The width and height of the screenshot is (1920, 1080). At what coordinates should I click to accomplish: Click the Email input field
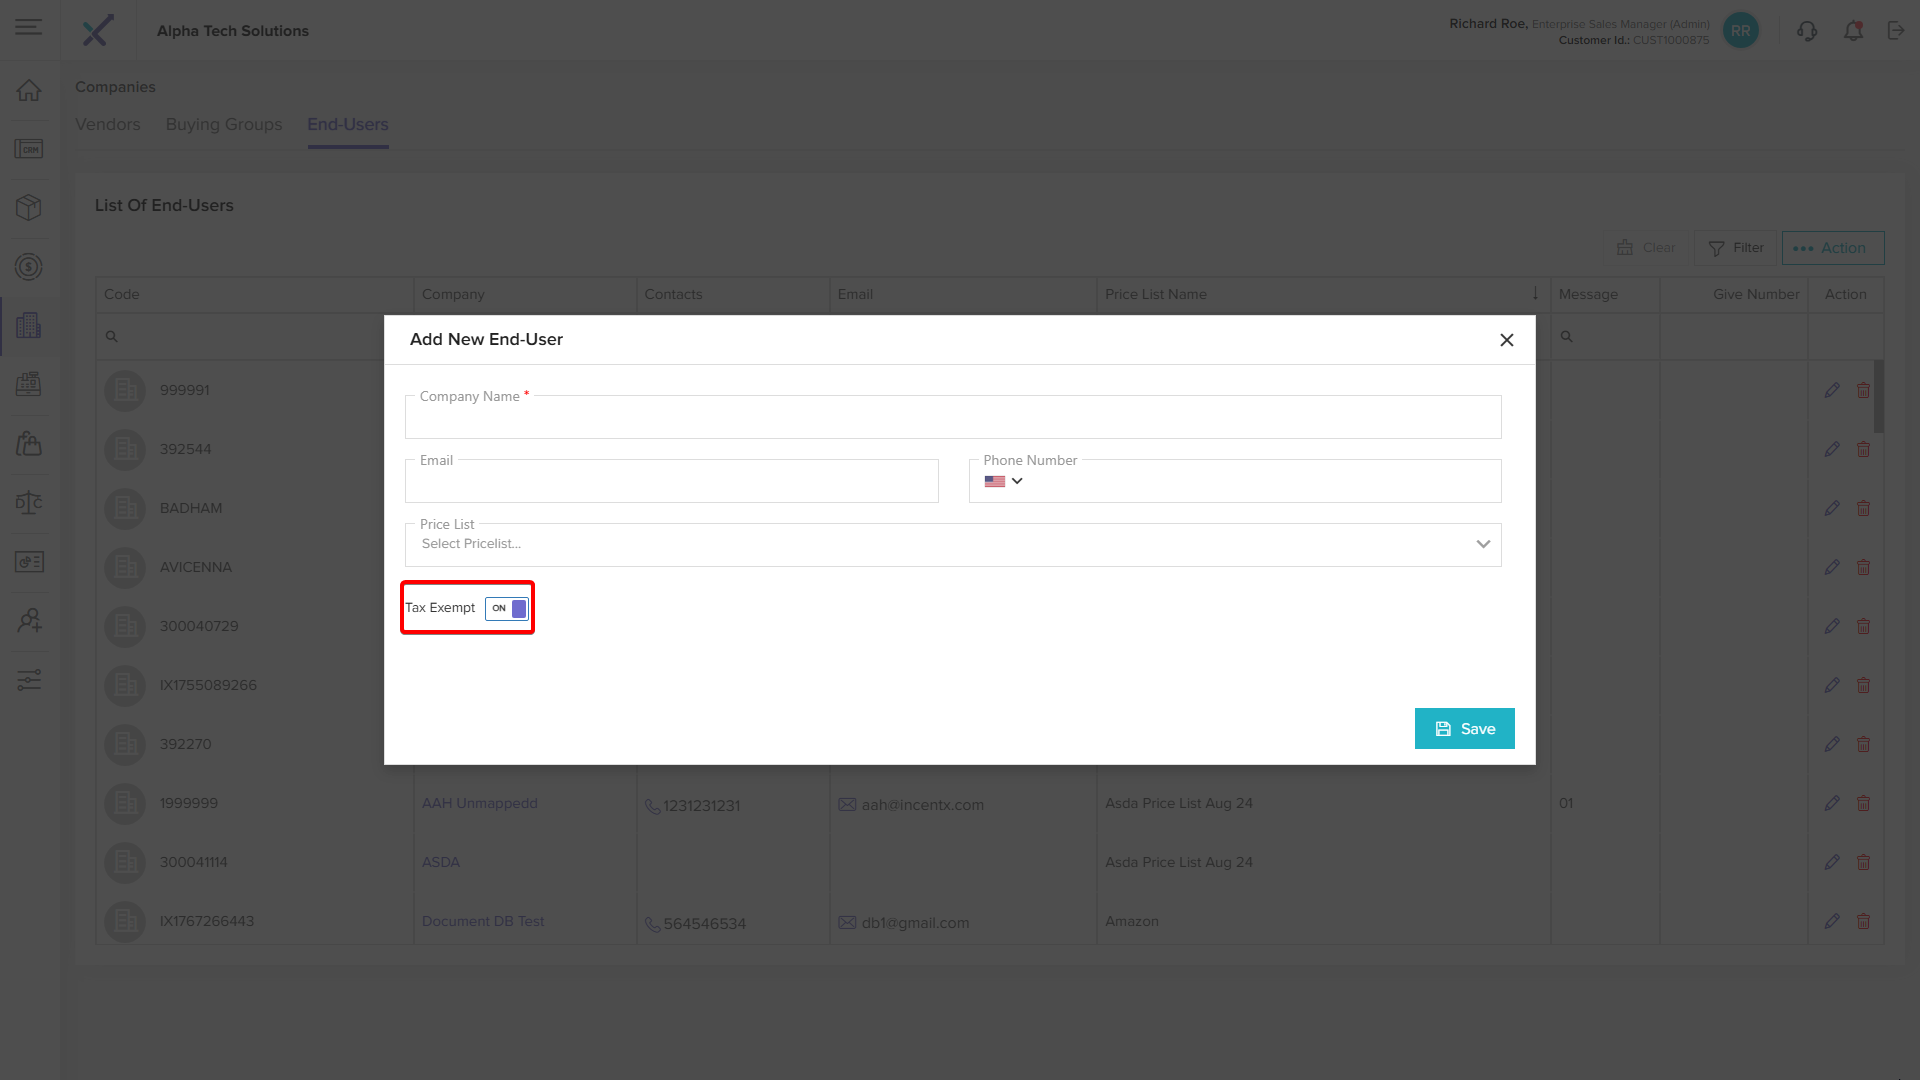671,484
